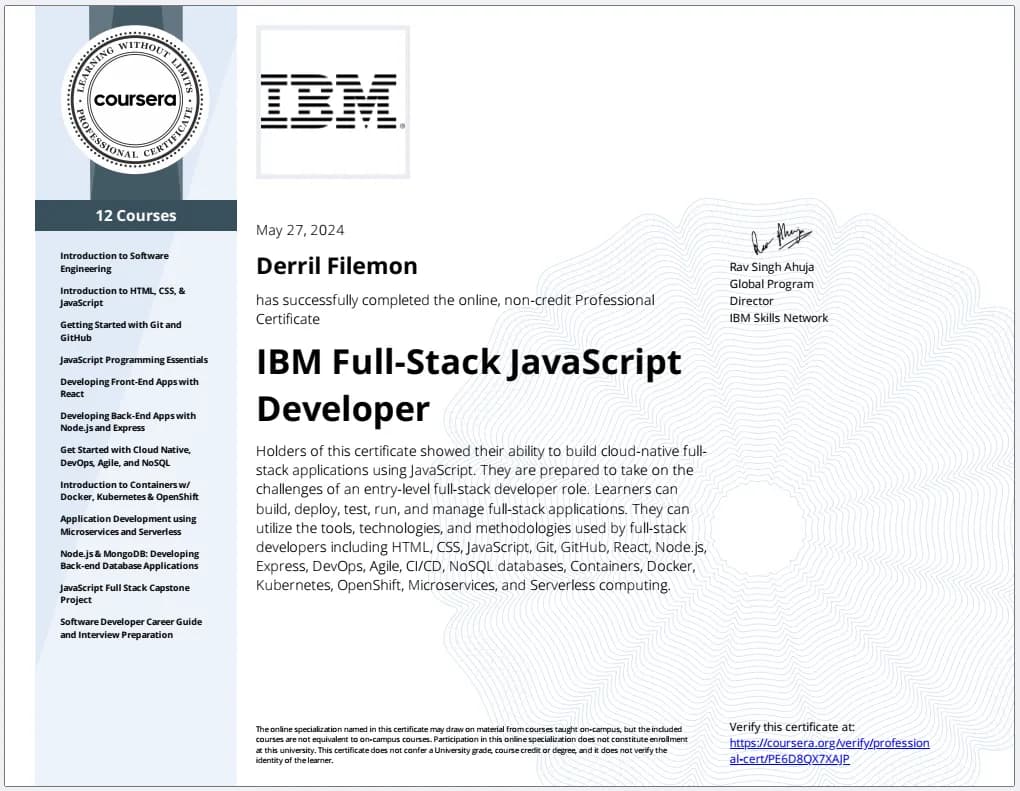Image resolution: width=1020 pixels, height=791 pixels.
Task: Click 'Developing Front-End Apps with React'
Action: 129,388
